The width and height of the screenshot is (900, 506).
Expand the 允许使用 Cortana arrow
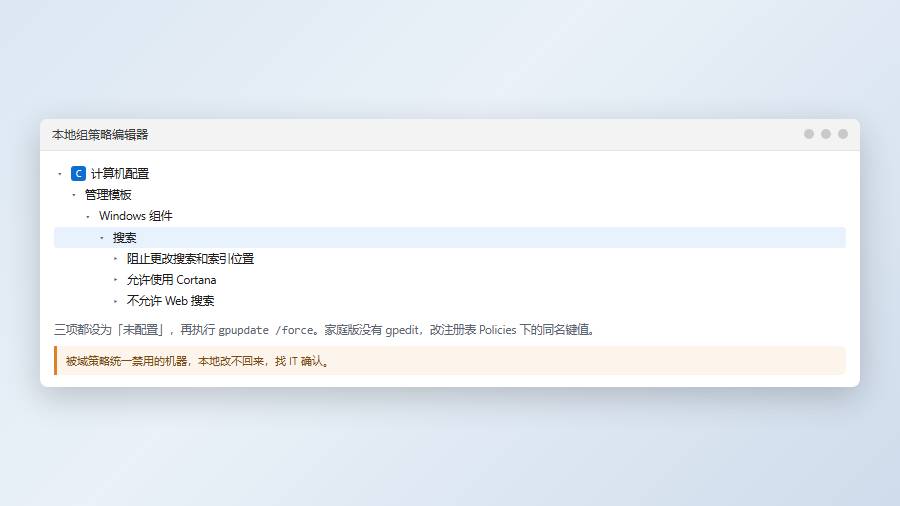click(116, 280)
